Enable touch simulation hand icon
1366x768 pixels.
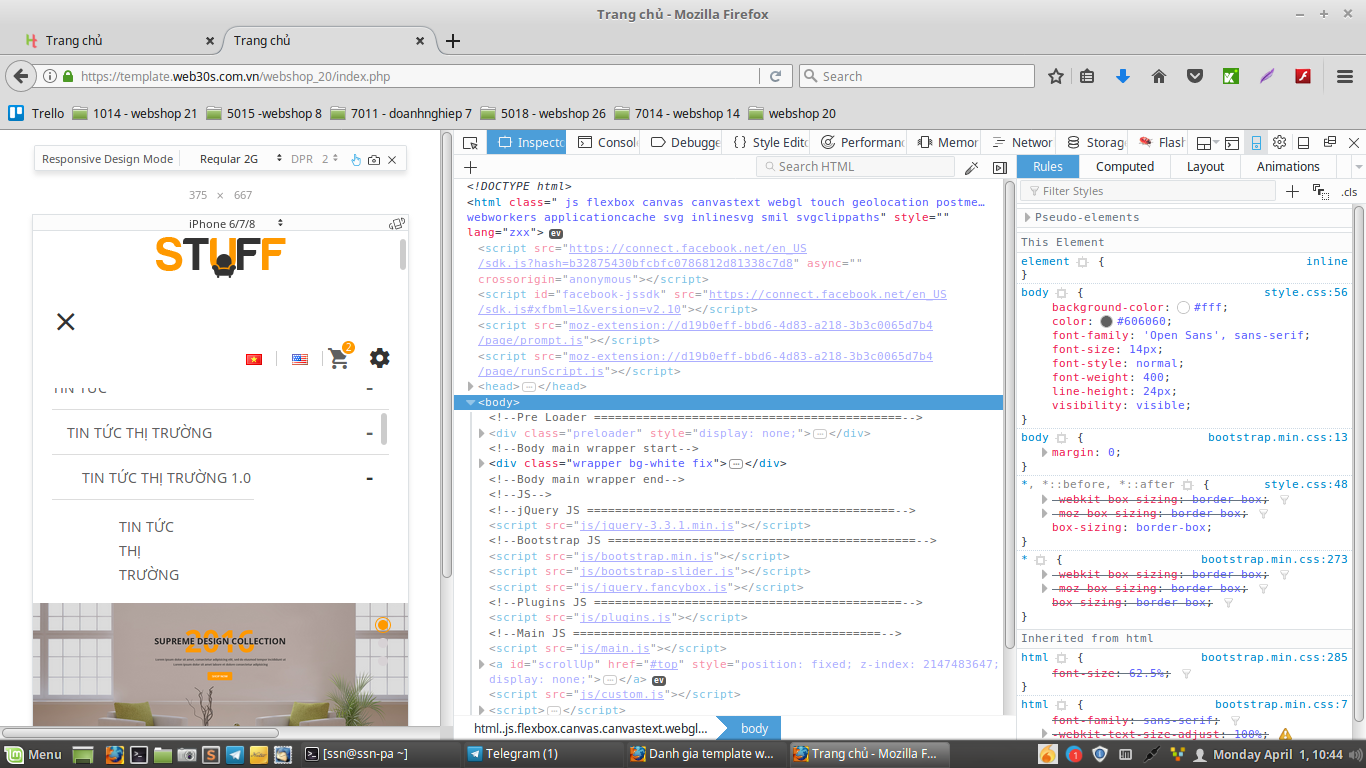[x=356, y=160]
